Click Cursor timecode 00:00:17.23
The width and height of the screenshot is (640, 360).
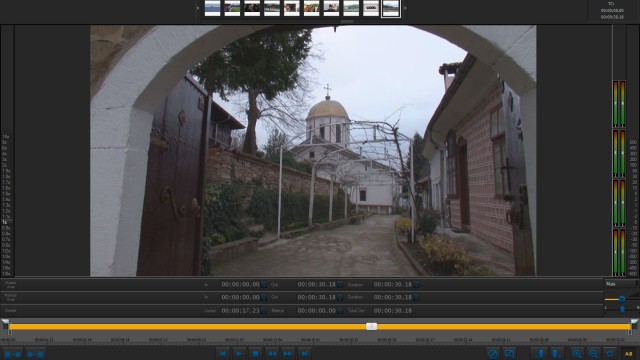point(240,311)
